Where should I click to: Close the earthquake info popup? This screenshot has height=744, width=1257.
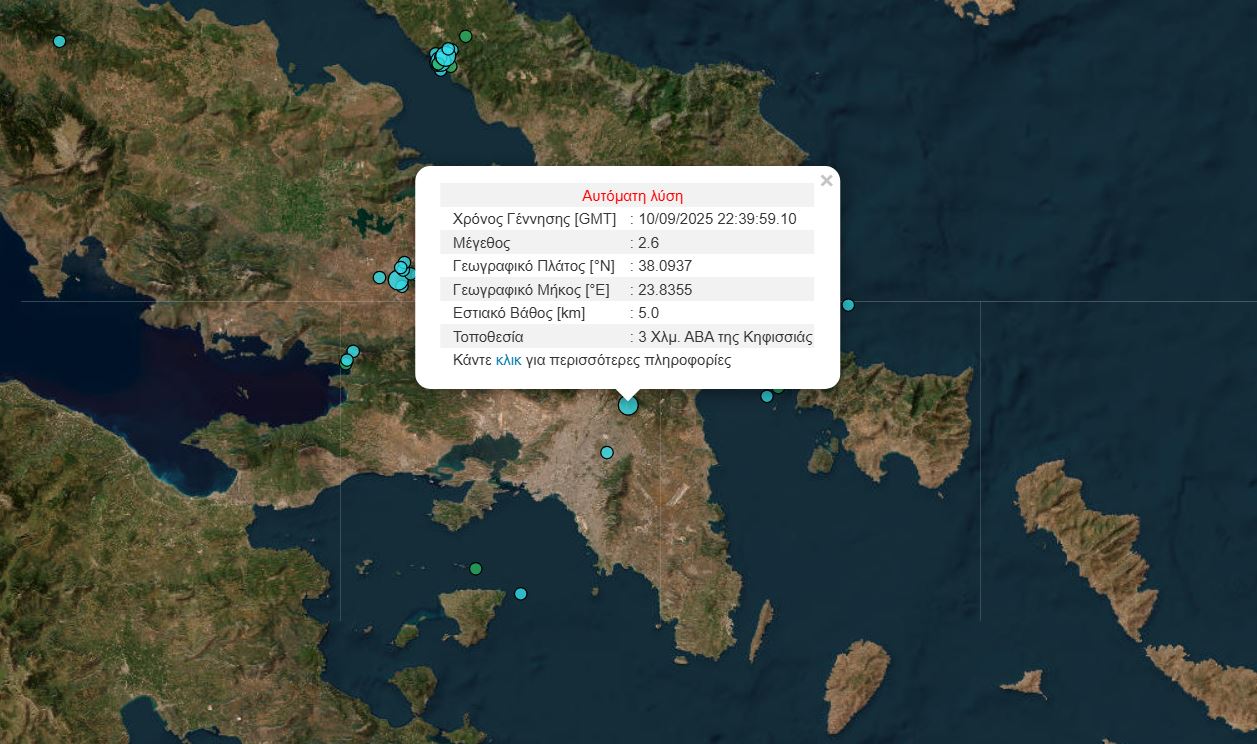(x=826, y=181)
